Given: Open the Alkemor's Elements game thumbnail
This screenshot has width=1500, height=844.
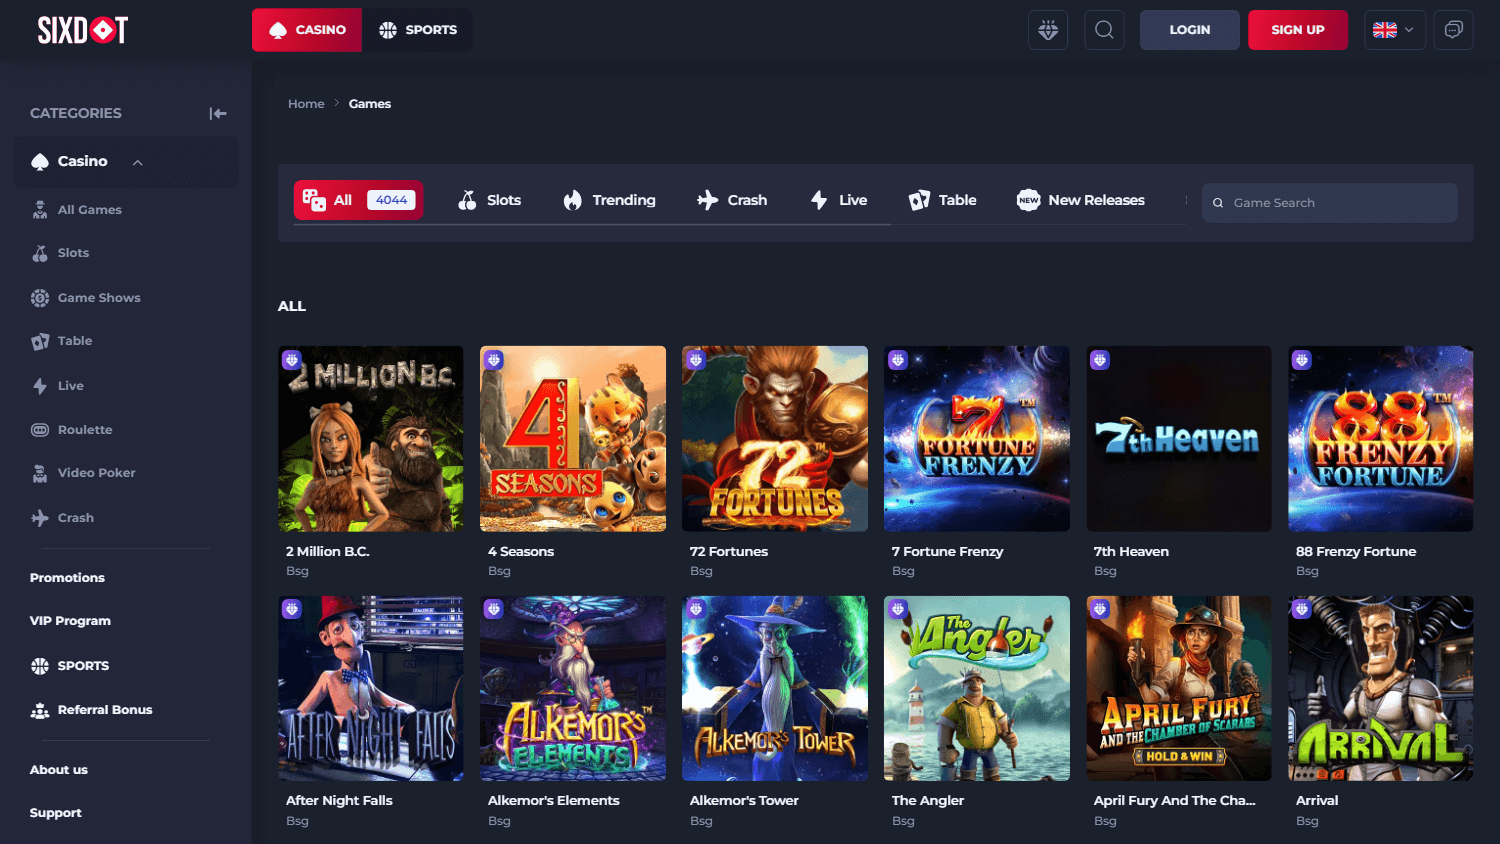Looking at the screenshot, I should click(x=573, y=689).
